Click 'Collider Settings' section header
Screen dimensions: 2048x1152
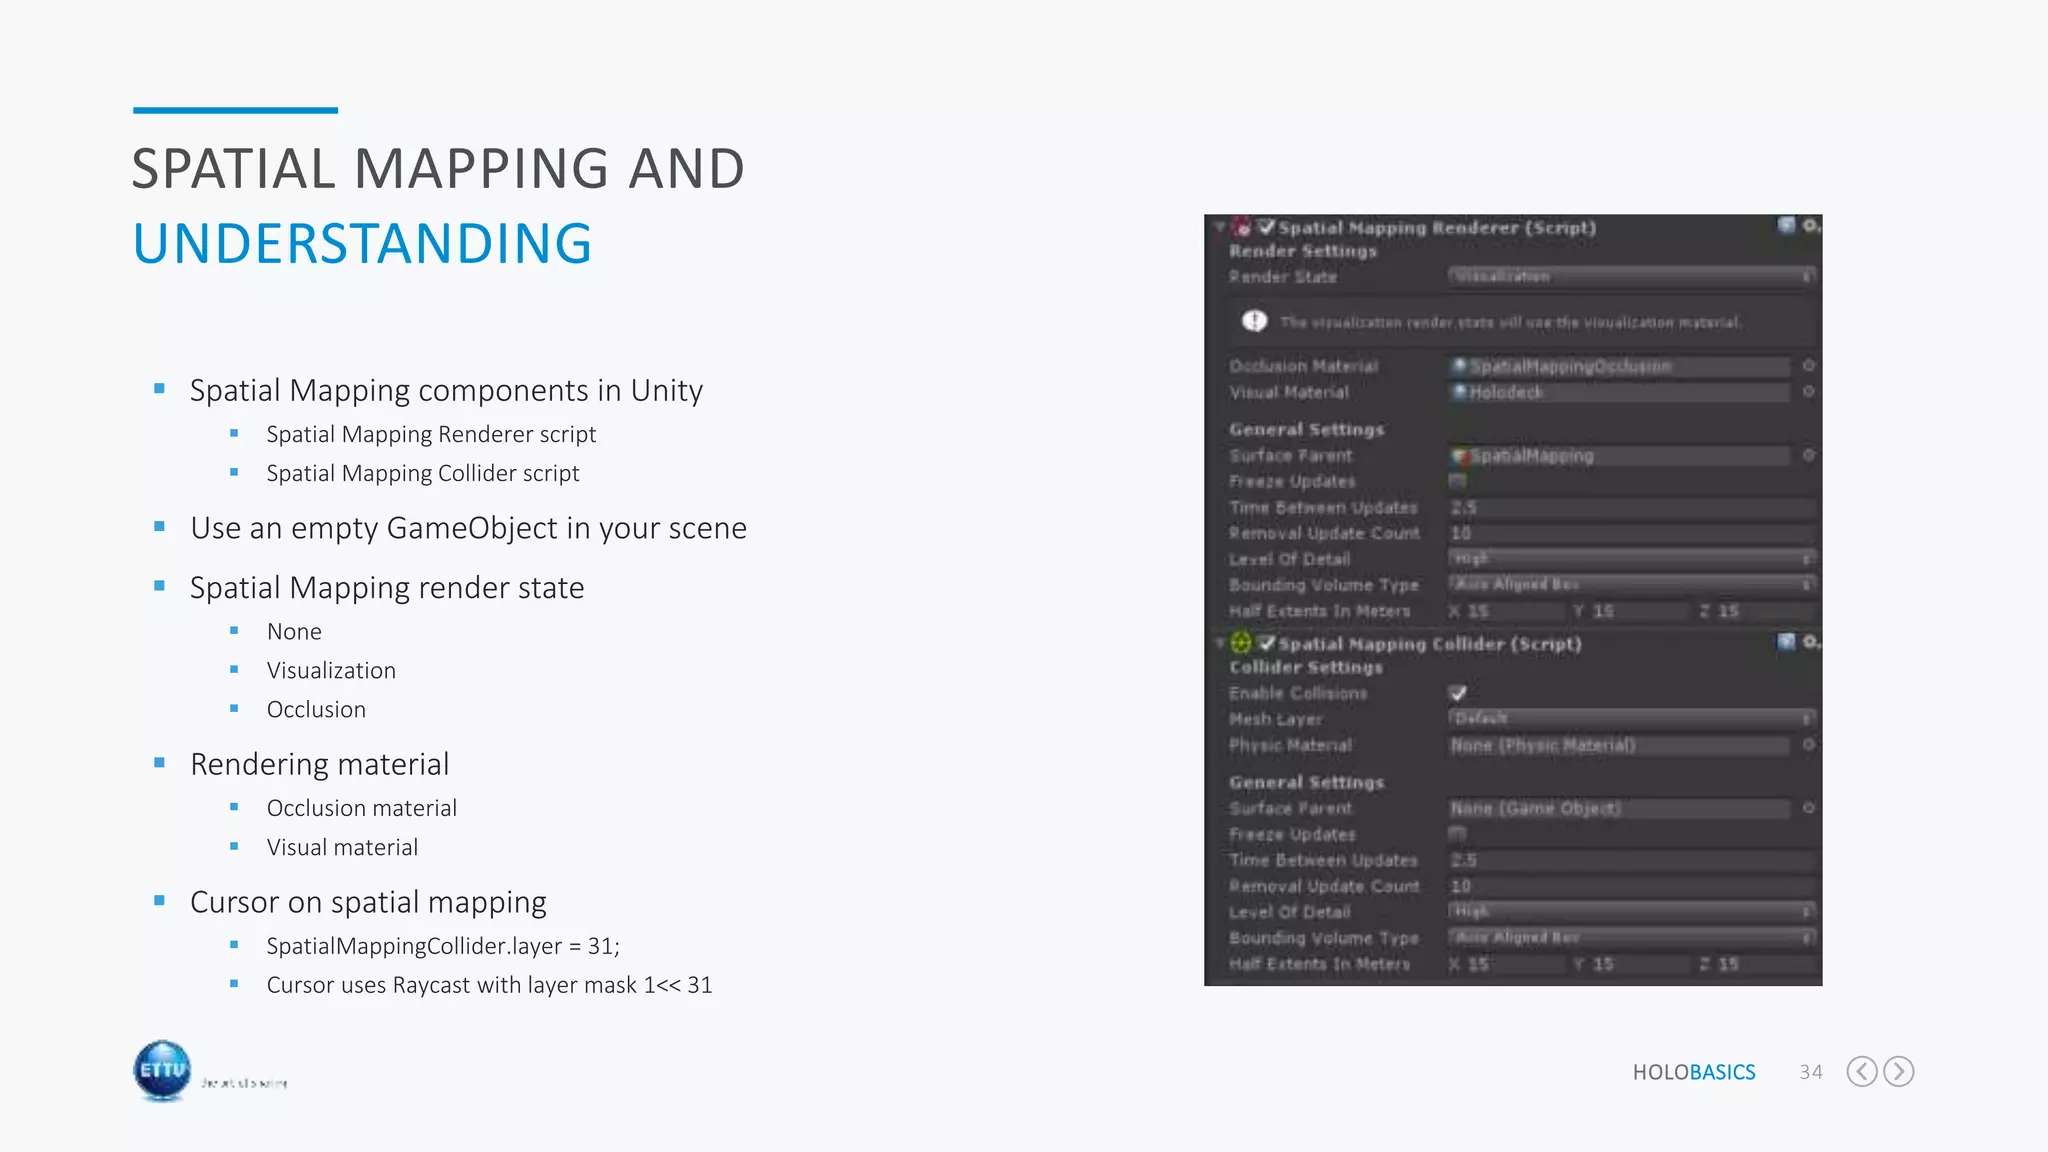coord(1306,667)
